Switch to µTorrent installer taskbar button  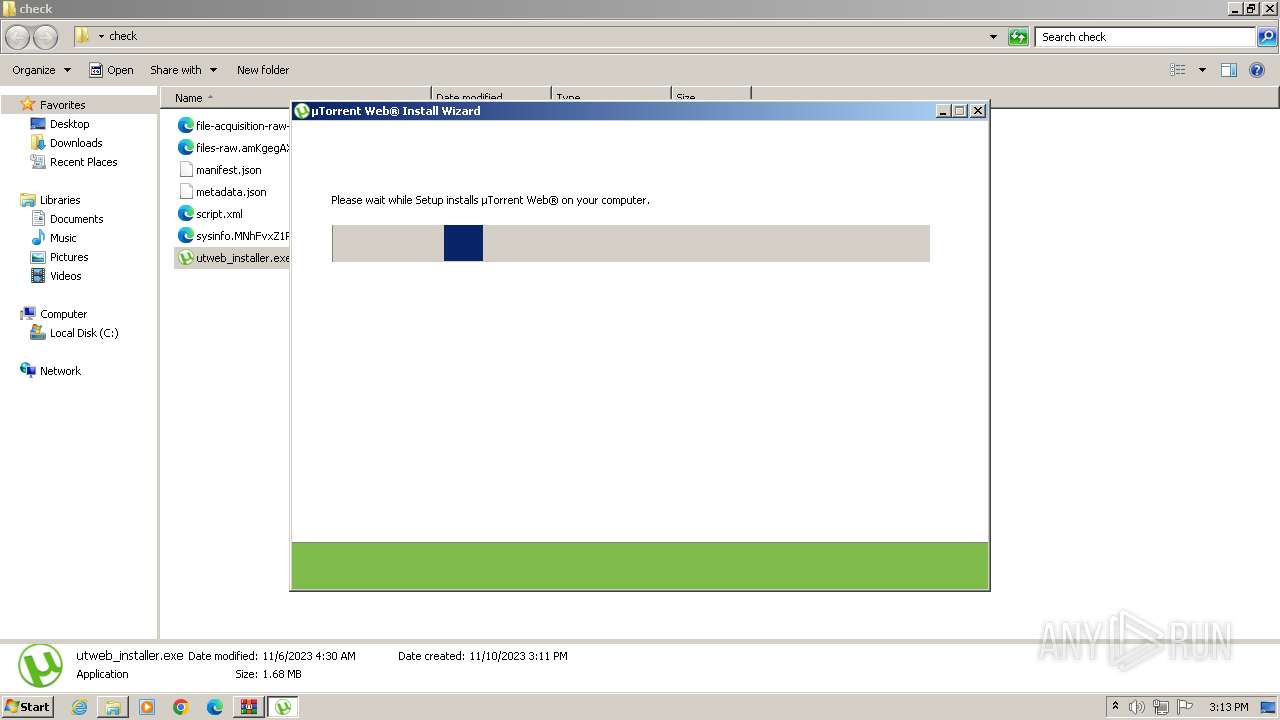(x=283, y=707)
